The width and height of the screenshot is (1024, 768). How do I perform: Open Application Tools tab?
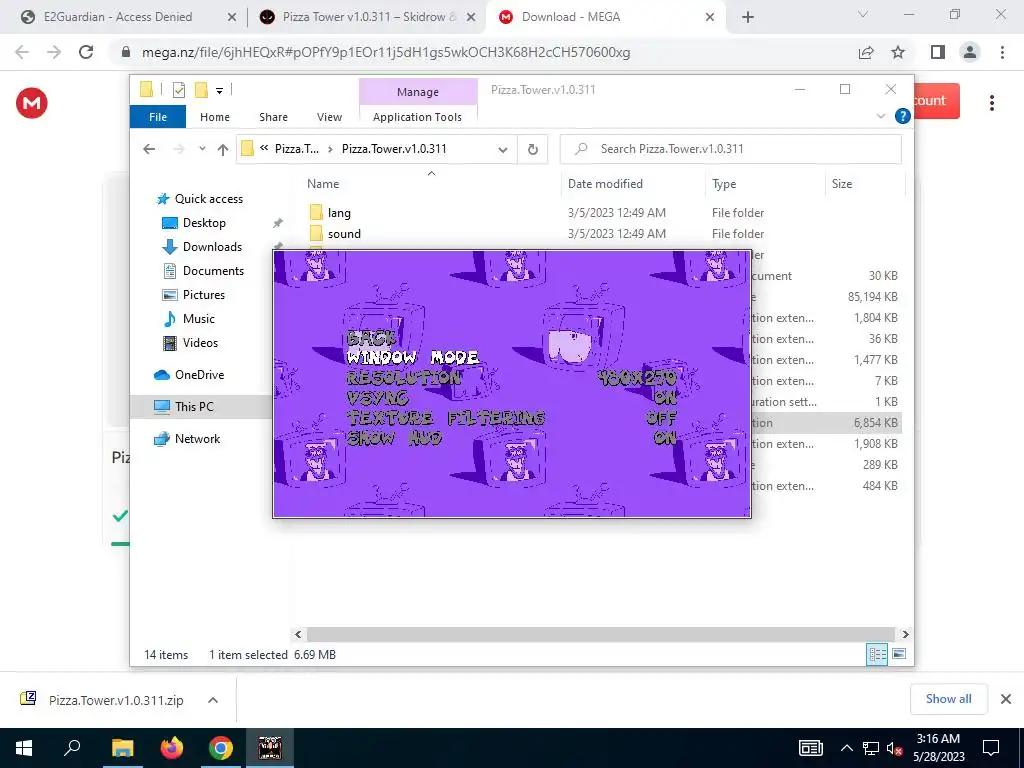(417, 117)
